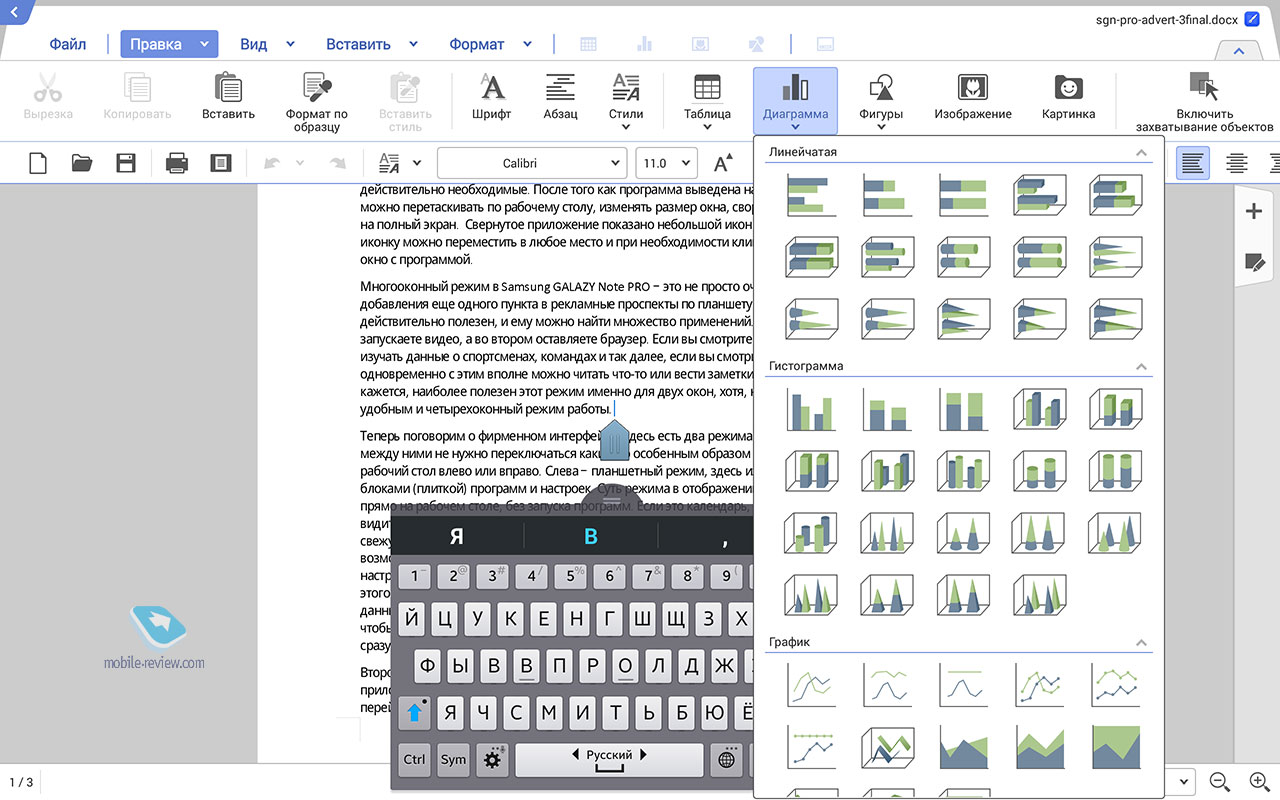1280x800 pixels.
Task: Tap the Й key on keyboard
Action: pyautogui.click(x=412, y=619)
